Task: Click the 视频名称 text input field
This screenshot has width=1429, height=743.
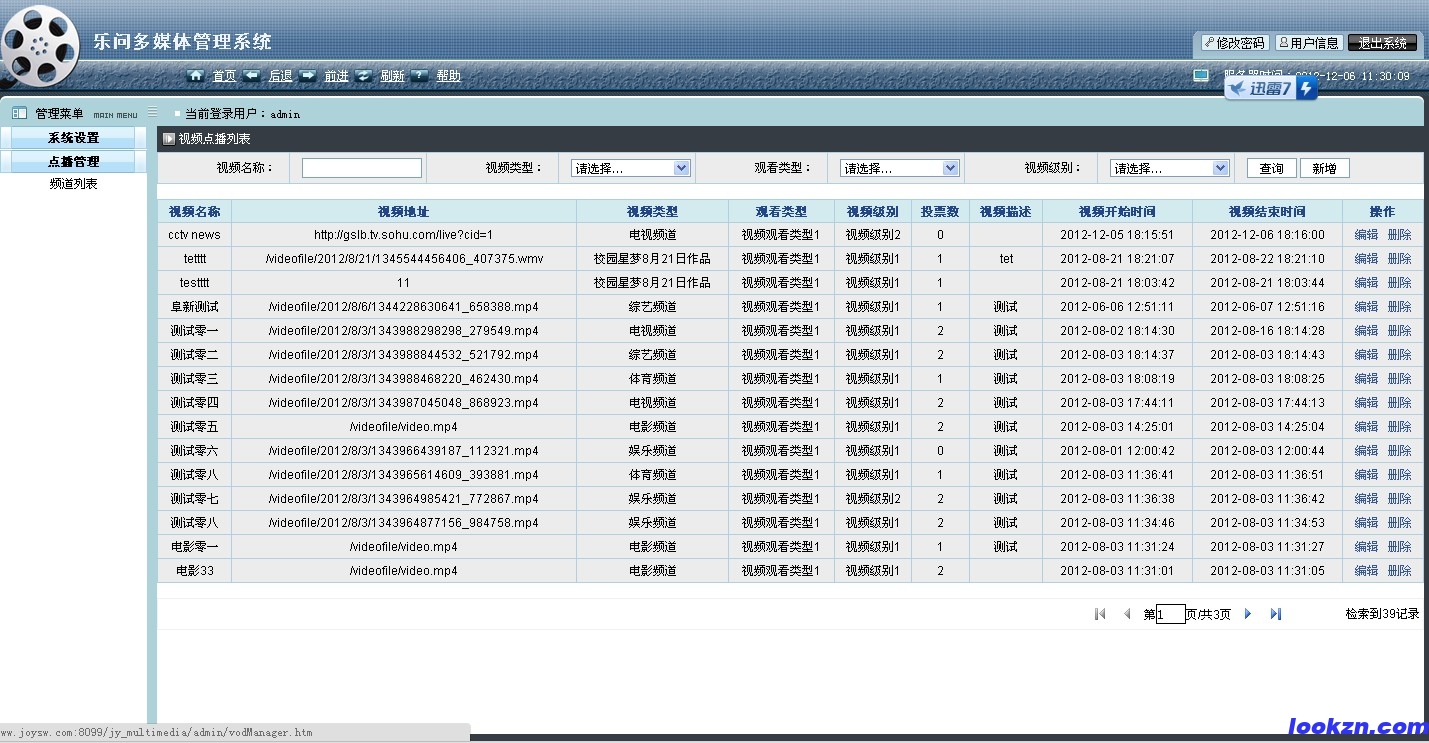Action: point(361,168)
